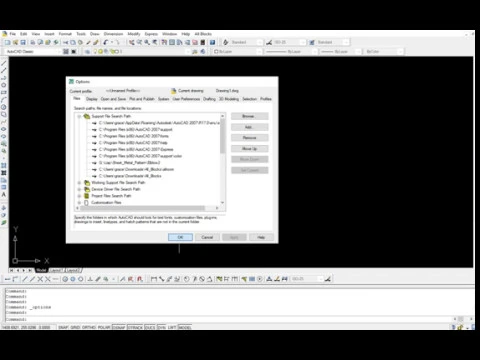Open the Express menu

click(x=151, y=34)
